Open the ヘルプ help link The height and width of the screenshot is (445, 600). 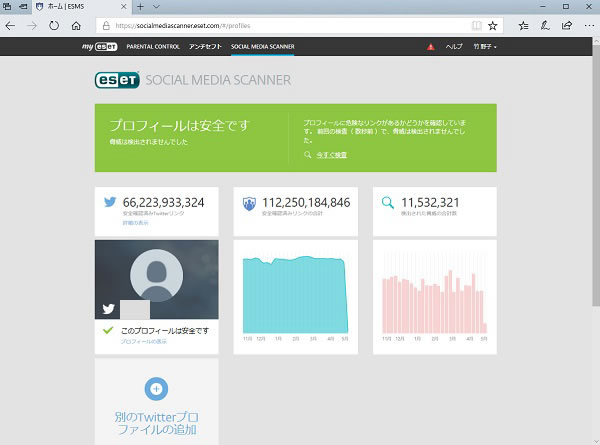(x=454, y=46)
